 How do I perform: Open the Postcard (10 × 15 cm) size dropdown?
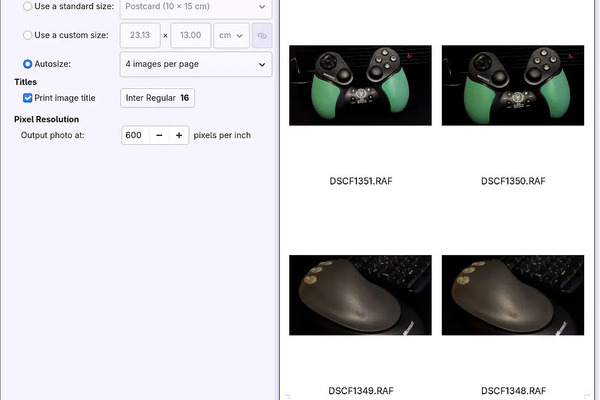point(196,7)
